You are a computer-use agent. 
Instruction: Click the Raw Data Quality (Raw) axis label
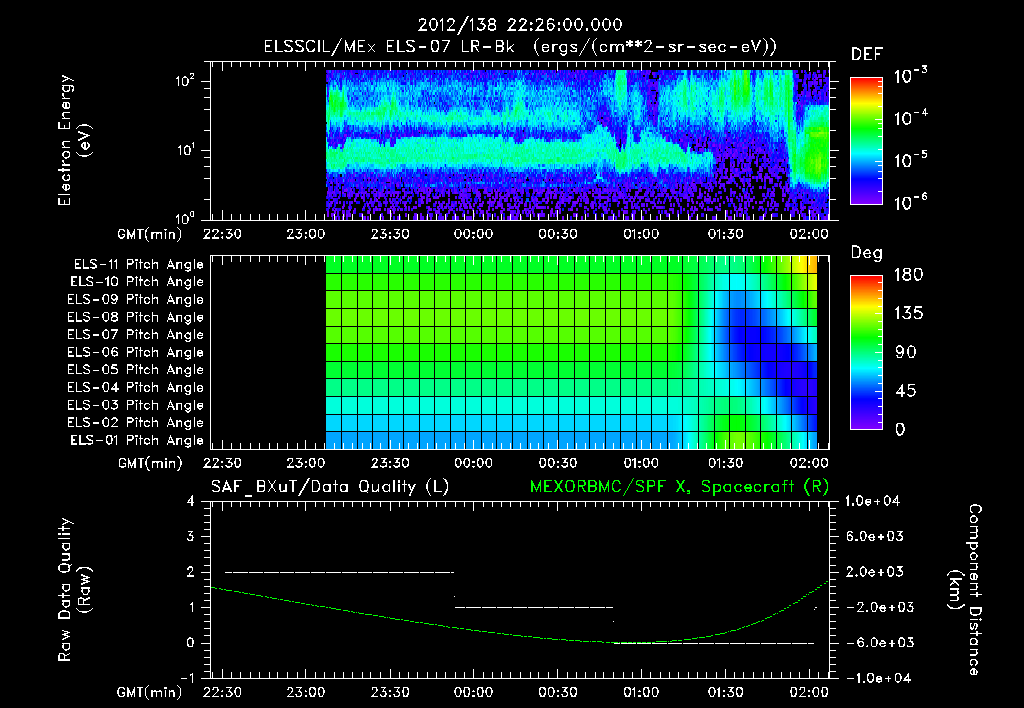pos(74,590)
